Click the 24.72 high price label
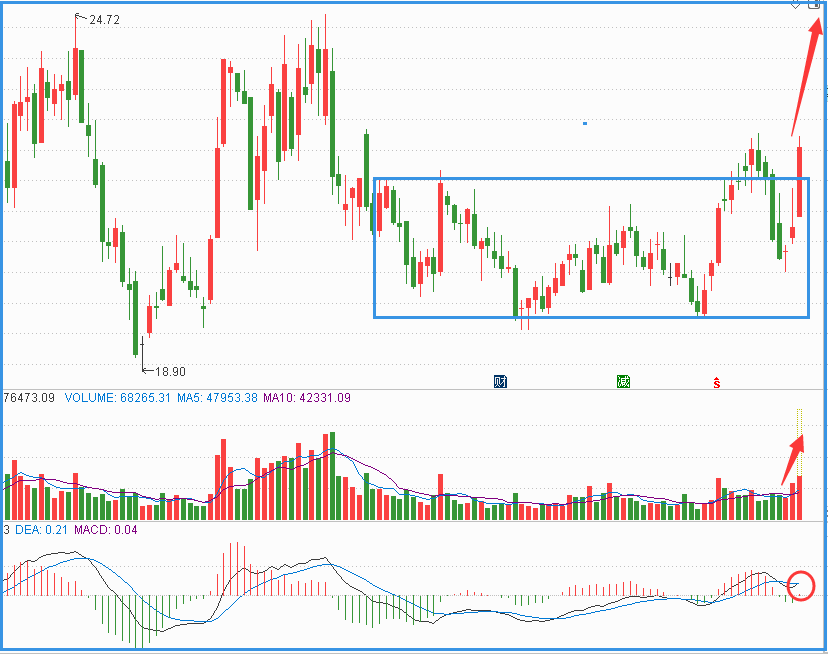 tap(105, 20)
